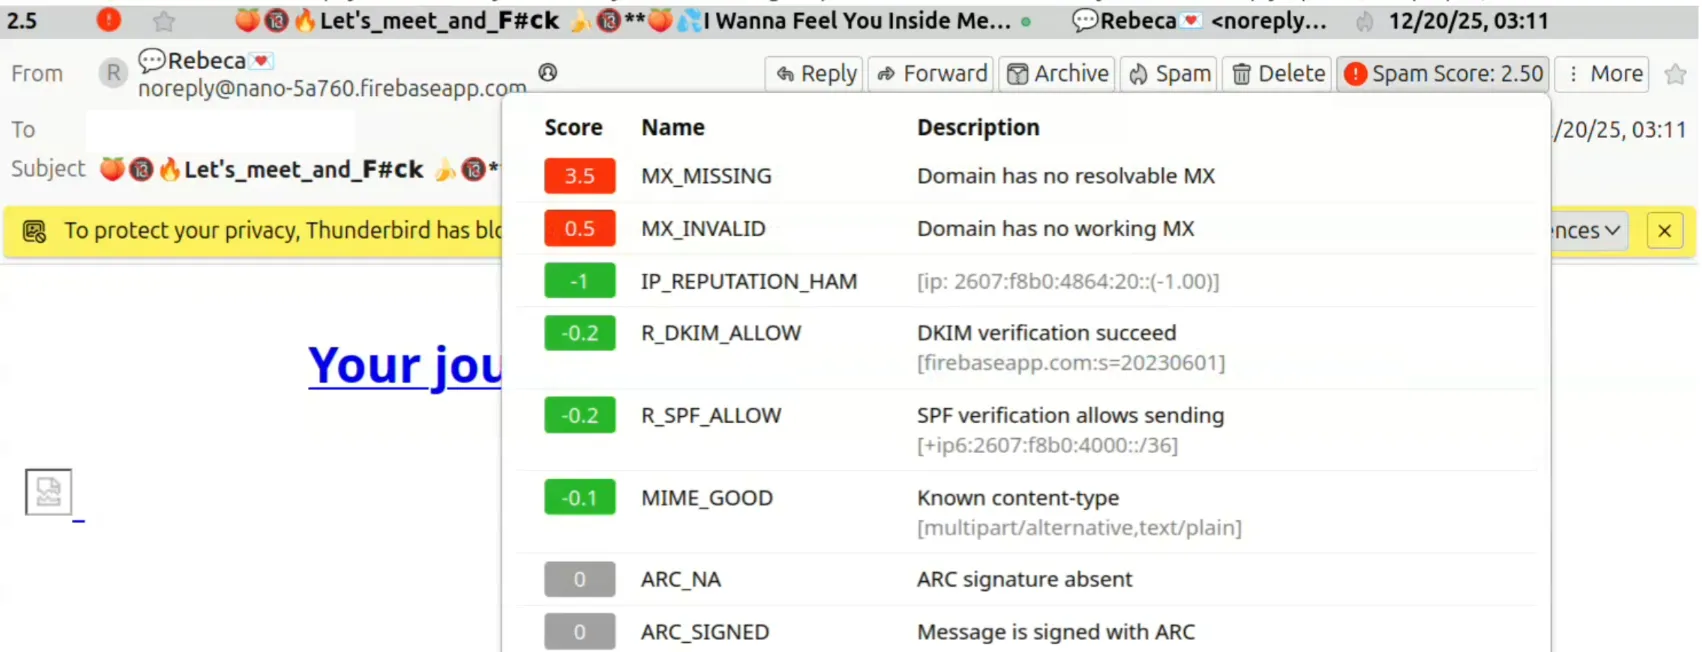Toggle the Spam Score: 2.50 details popup
This screenshot has width=1702, height=652.
point(1443,73)
